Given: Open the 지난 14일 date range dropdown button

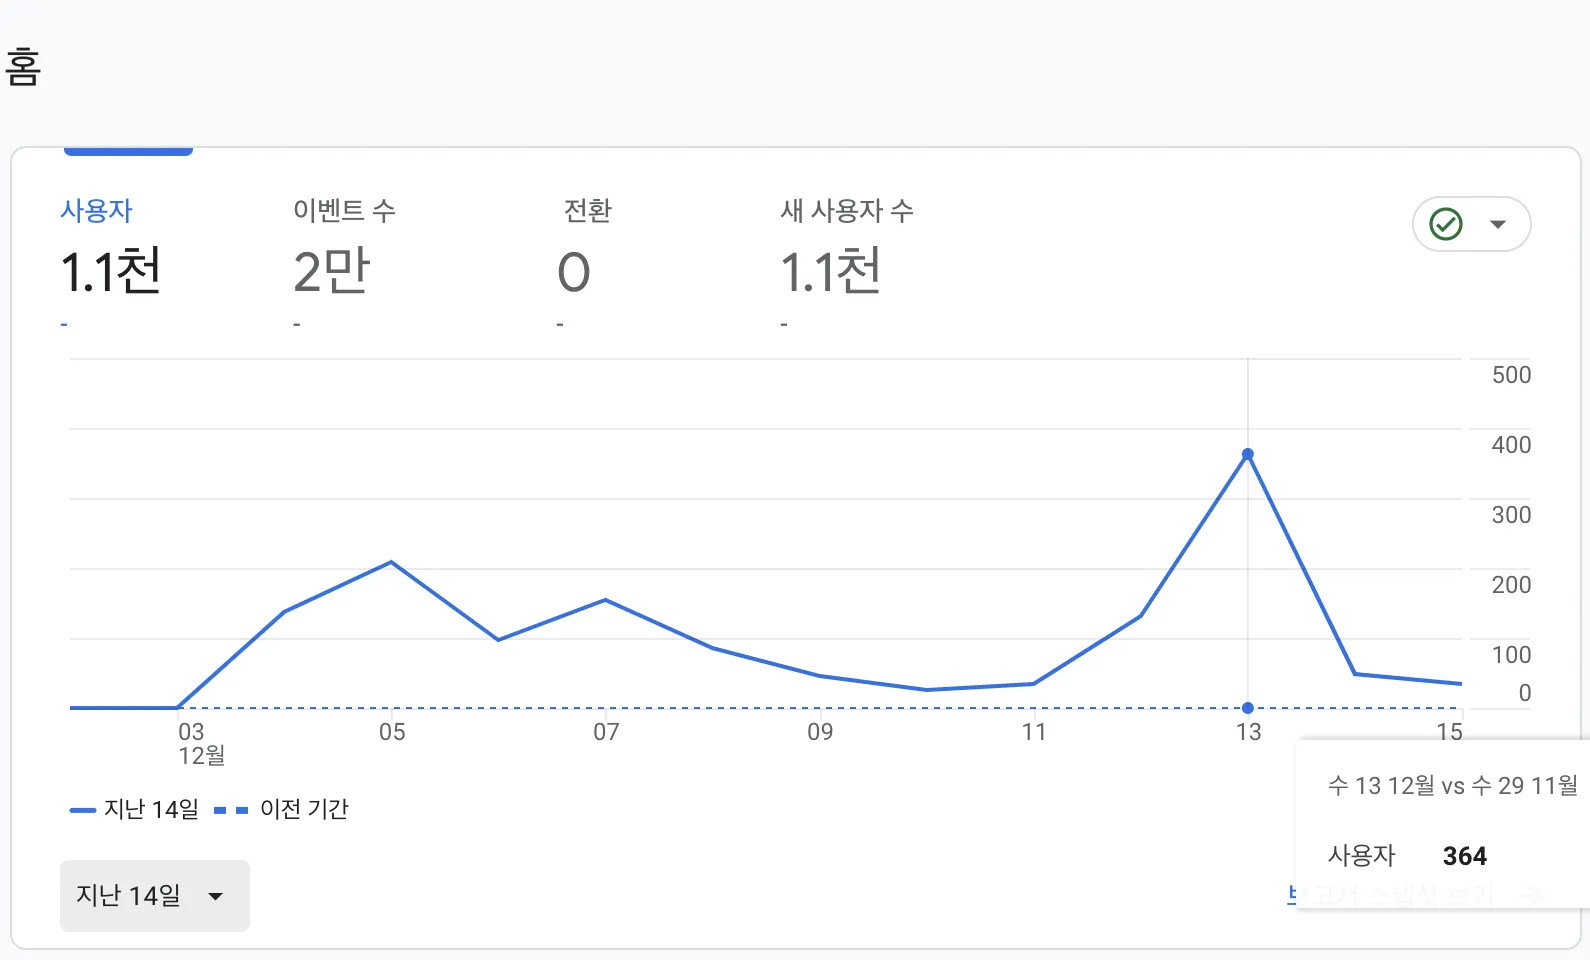Looking at the screenshot, I should coord(154,895).
